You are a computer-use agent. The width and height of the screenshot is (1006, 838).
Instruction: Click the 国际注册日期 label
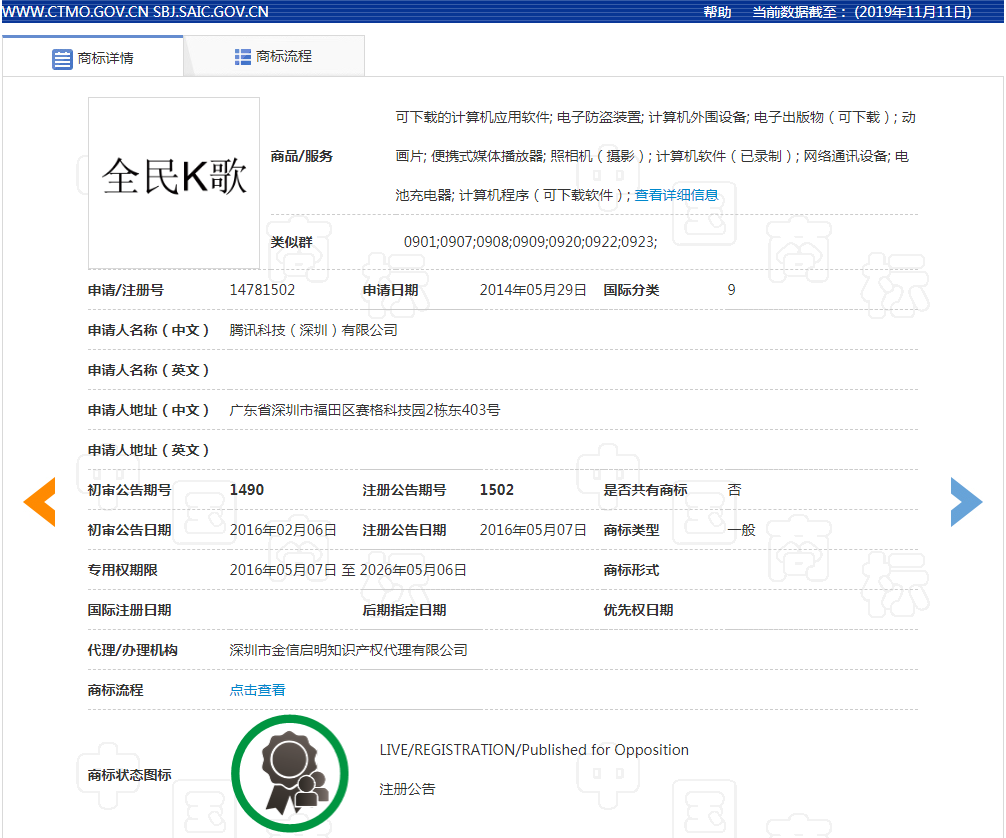[130, 610]
